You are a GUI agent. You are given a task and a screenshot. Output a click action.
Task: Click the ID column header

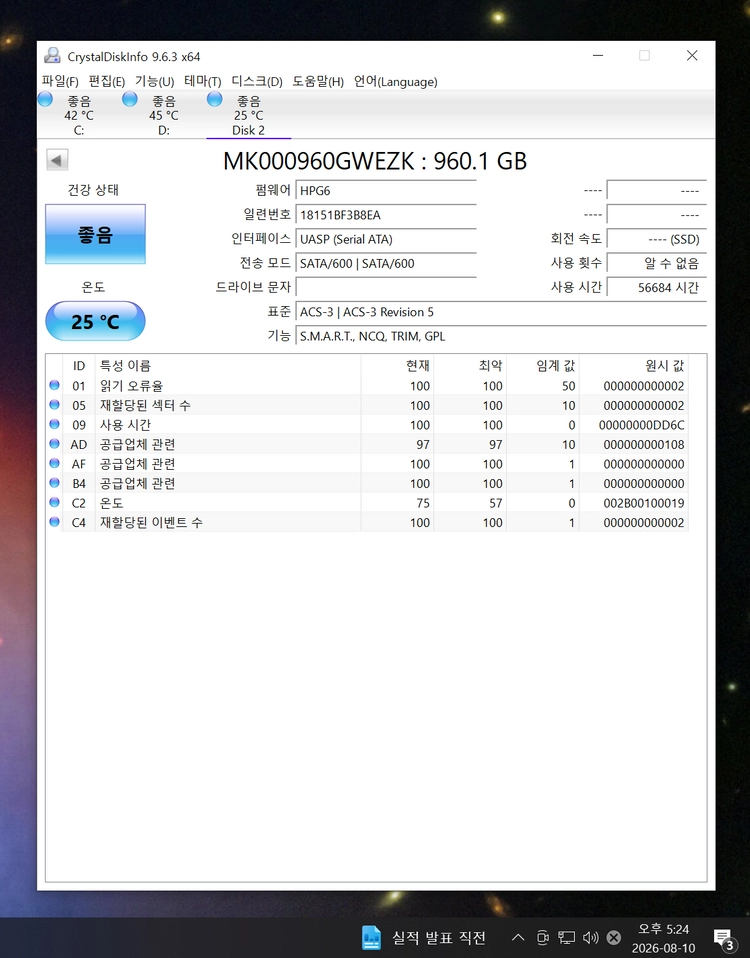(x=79, y=365)
